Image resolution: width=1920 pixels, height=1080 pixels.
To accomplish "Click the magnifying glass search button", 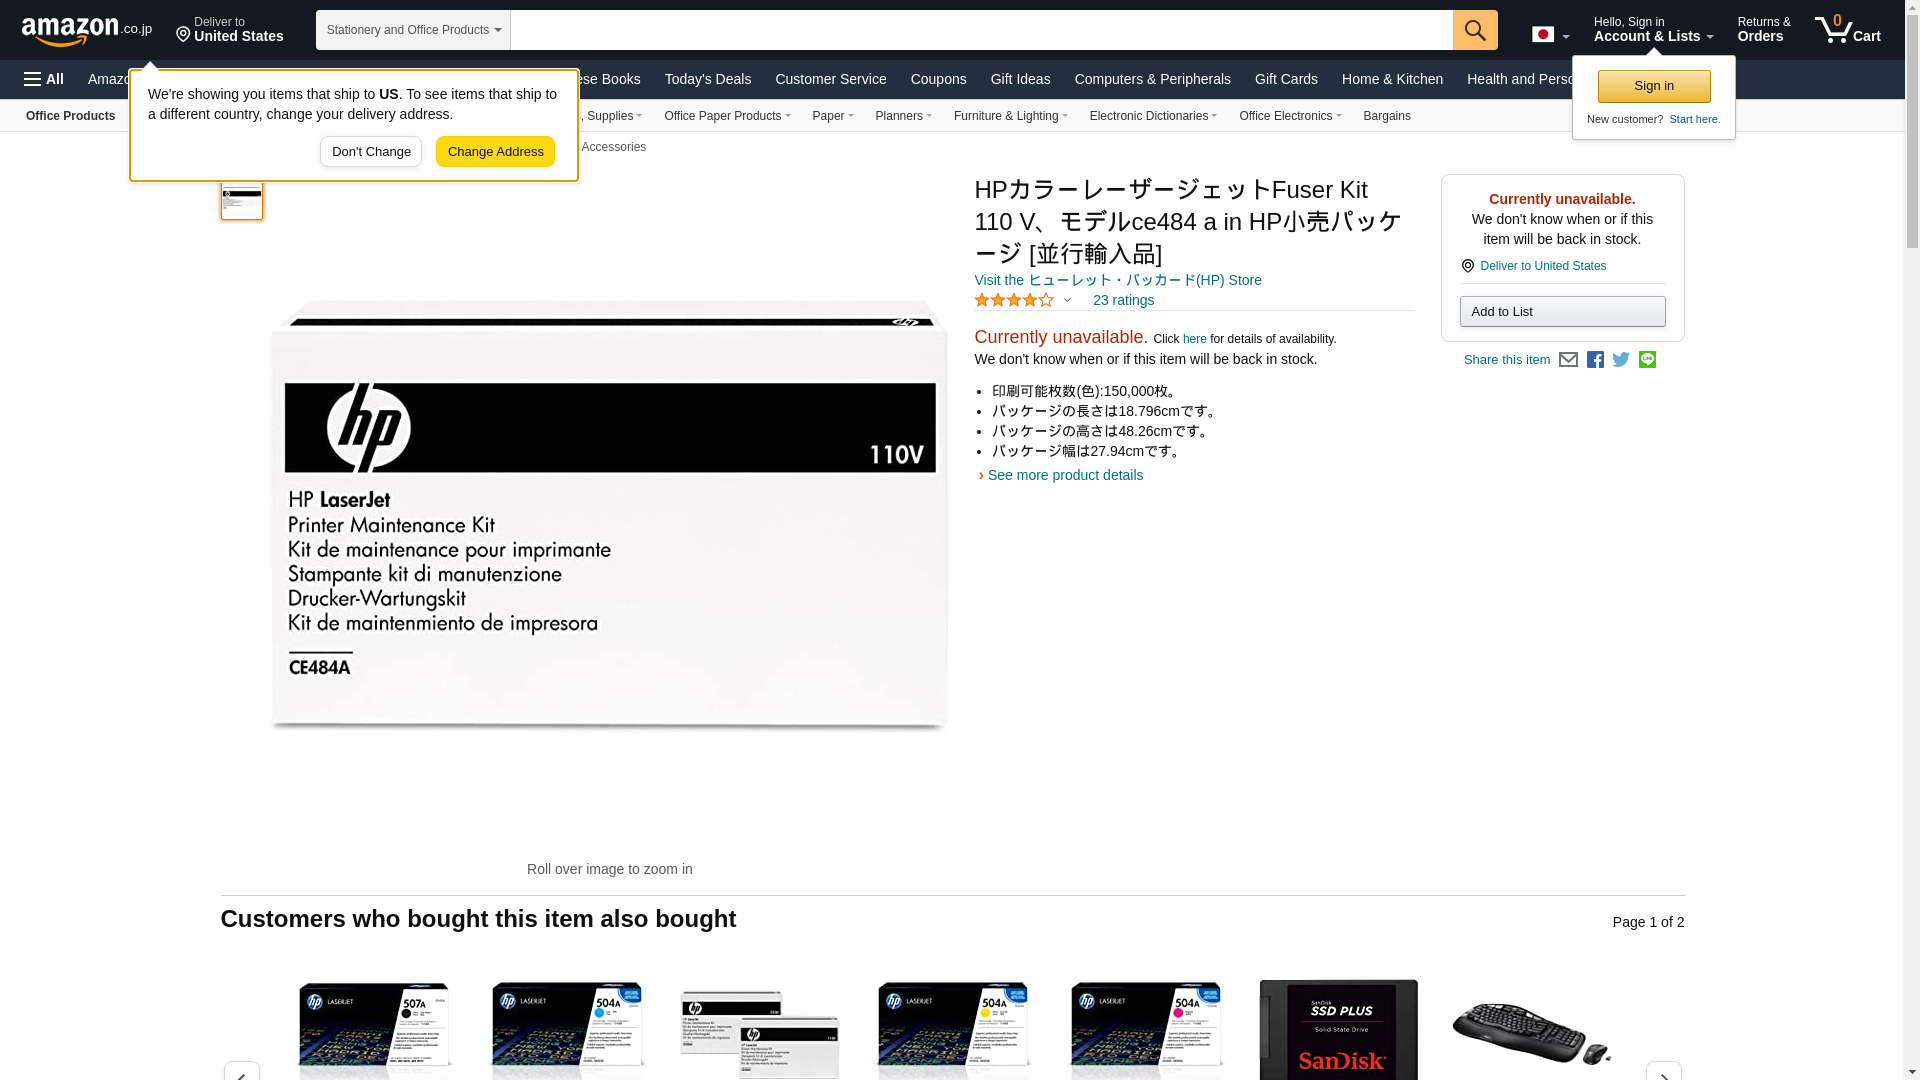I will [x=1474, y=30].
